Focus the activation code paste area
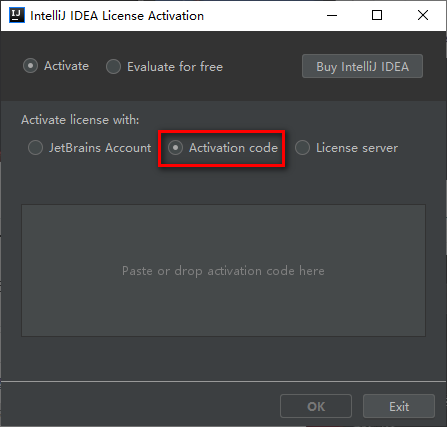 point(223,270)
